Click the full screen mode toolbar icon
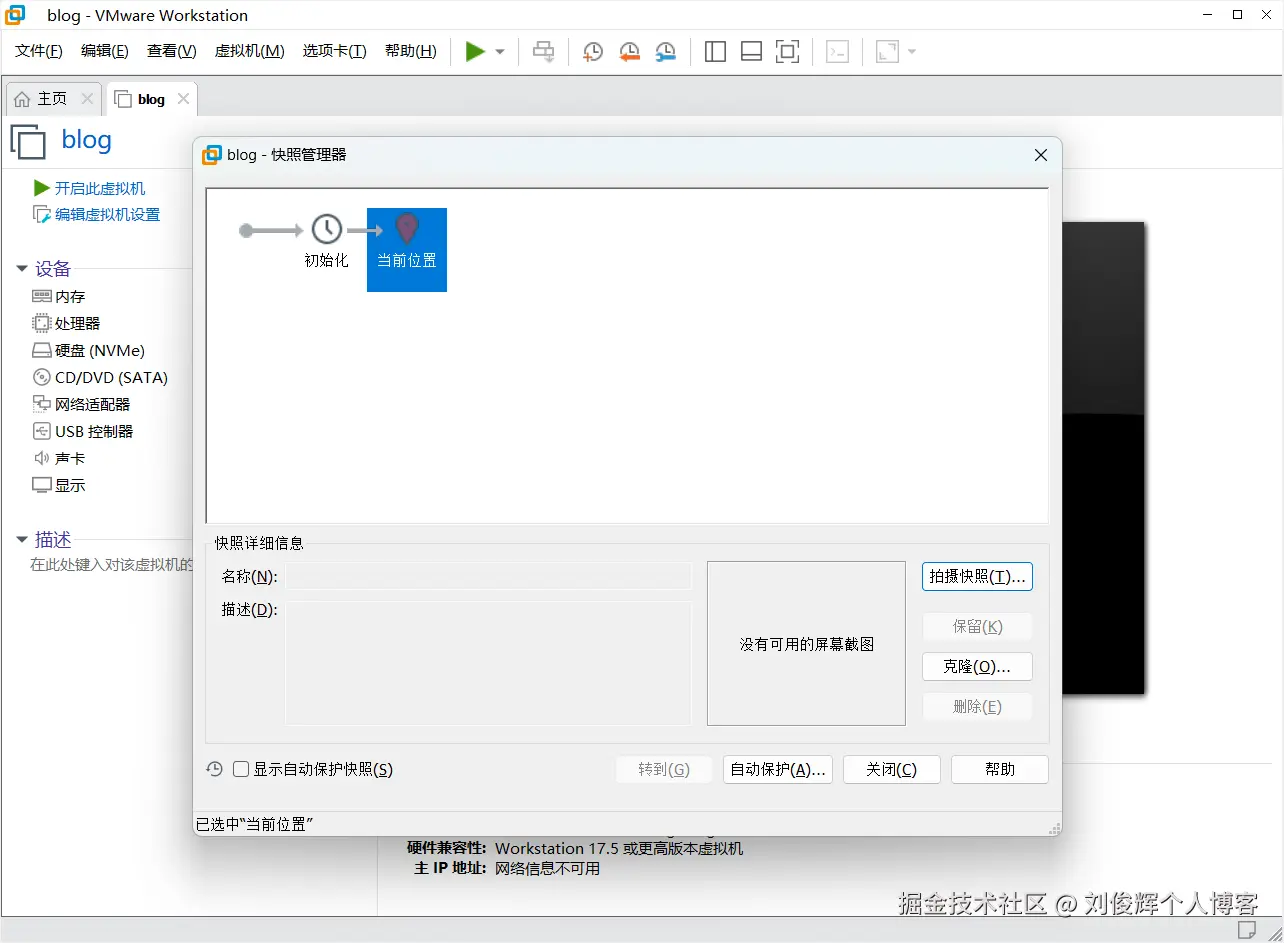1284x943 pixels. point(788,52)
